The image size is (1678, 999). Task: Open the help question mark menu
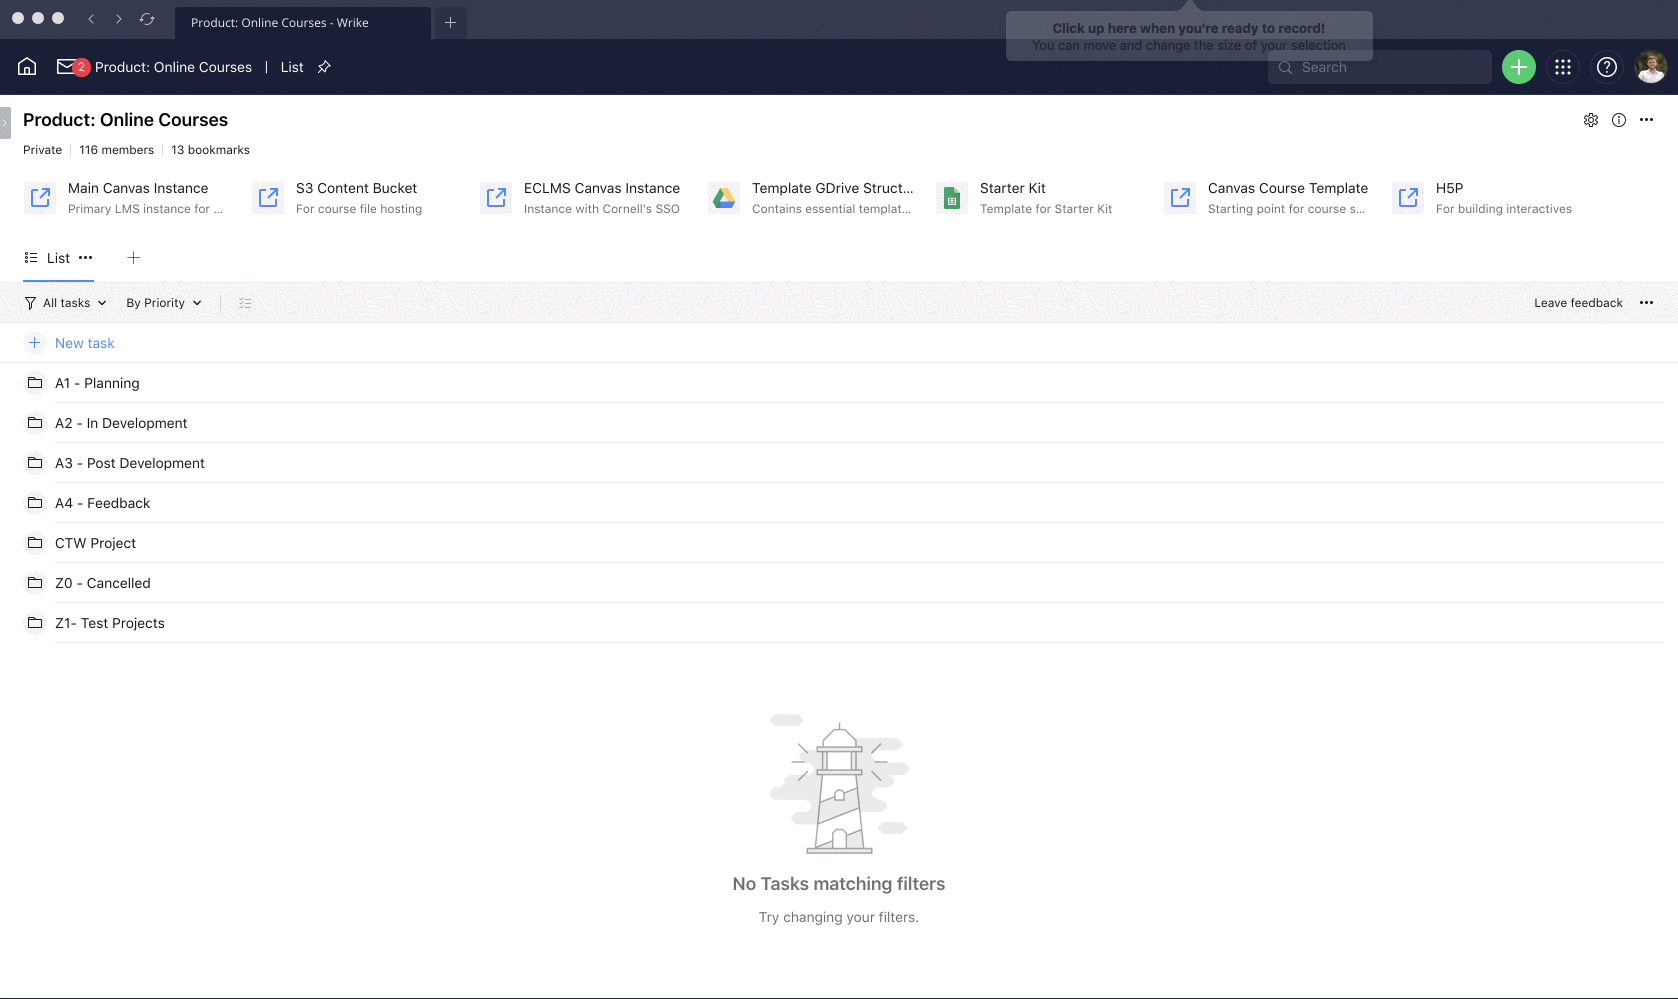tap(1607, 67)
